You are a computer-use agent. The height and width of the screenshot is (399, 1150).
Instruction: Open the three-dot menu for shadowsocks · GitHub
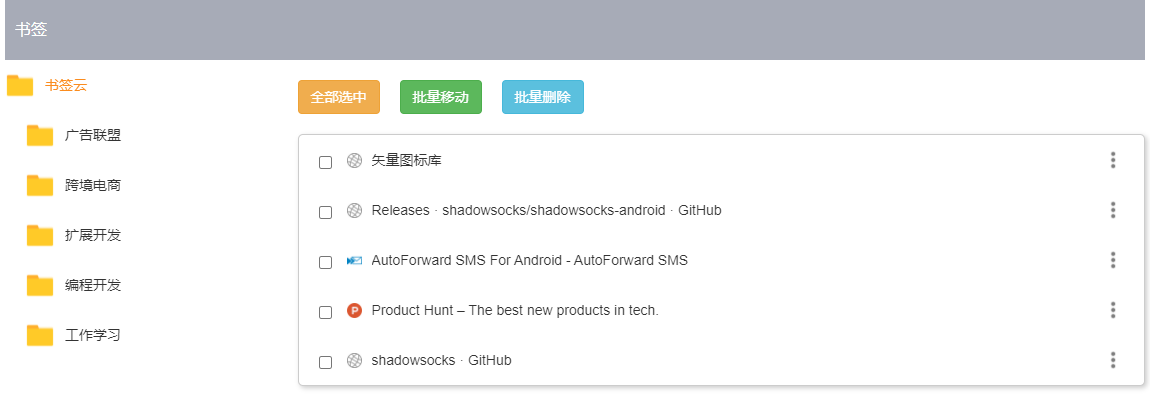pos(1113,359)
